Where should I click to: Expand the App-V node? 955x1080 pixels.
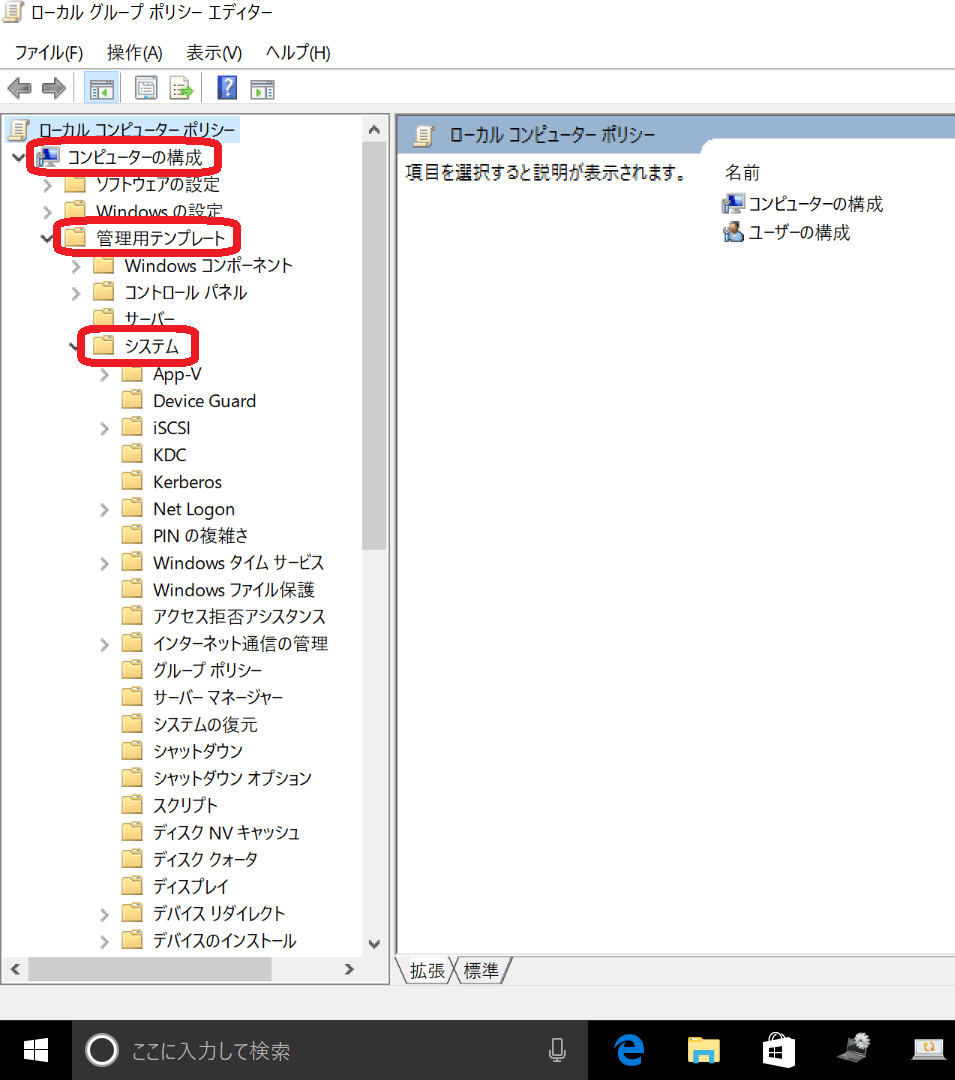(105, 375)
